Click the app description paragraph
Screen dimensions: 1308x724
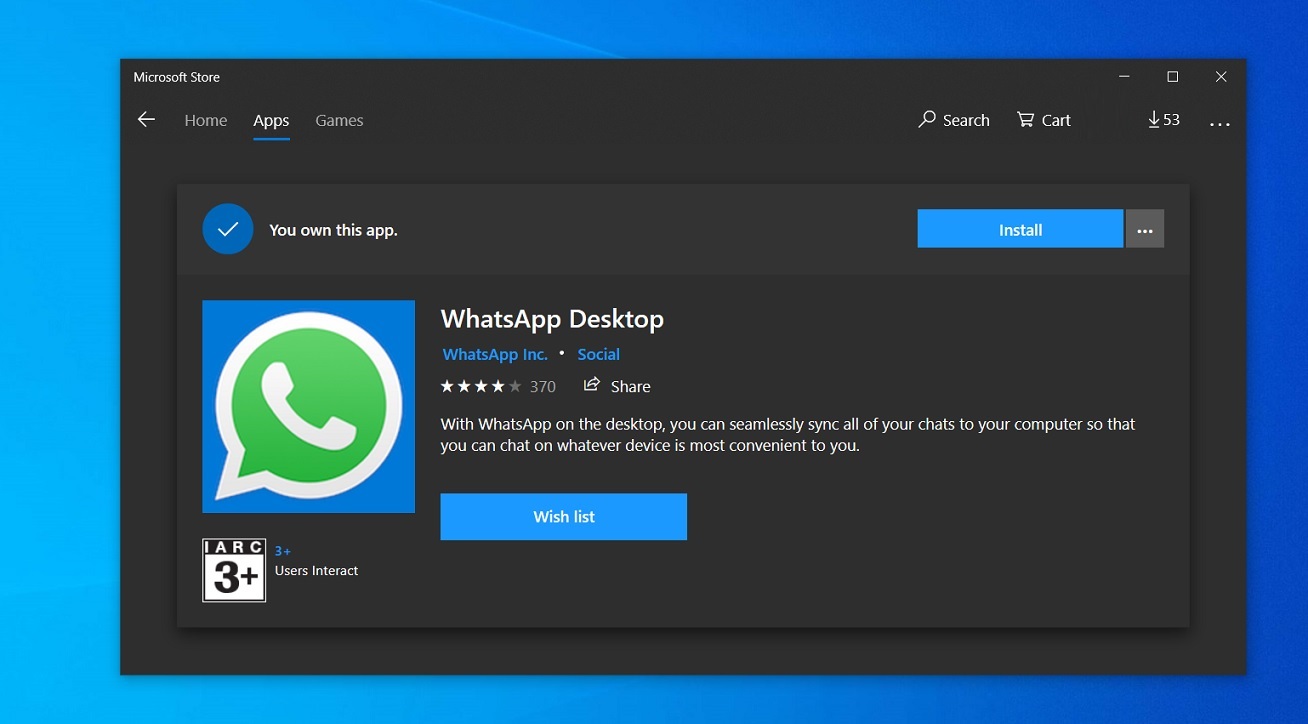point(788,435)
